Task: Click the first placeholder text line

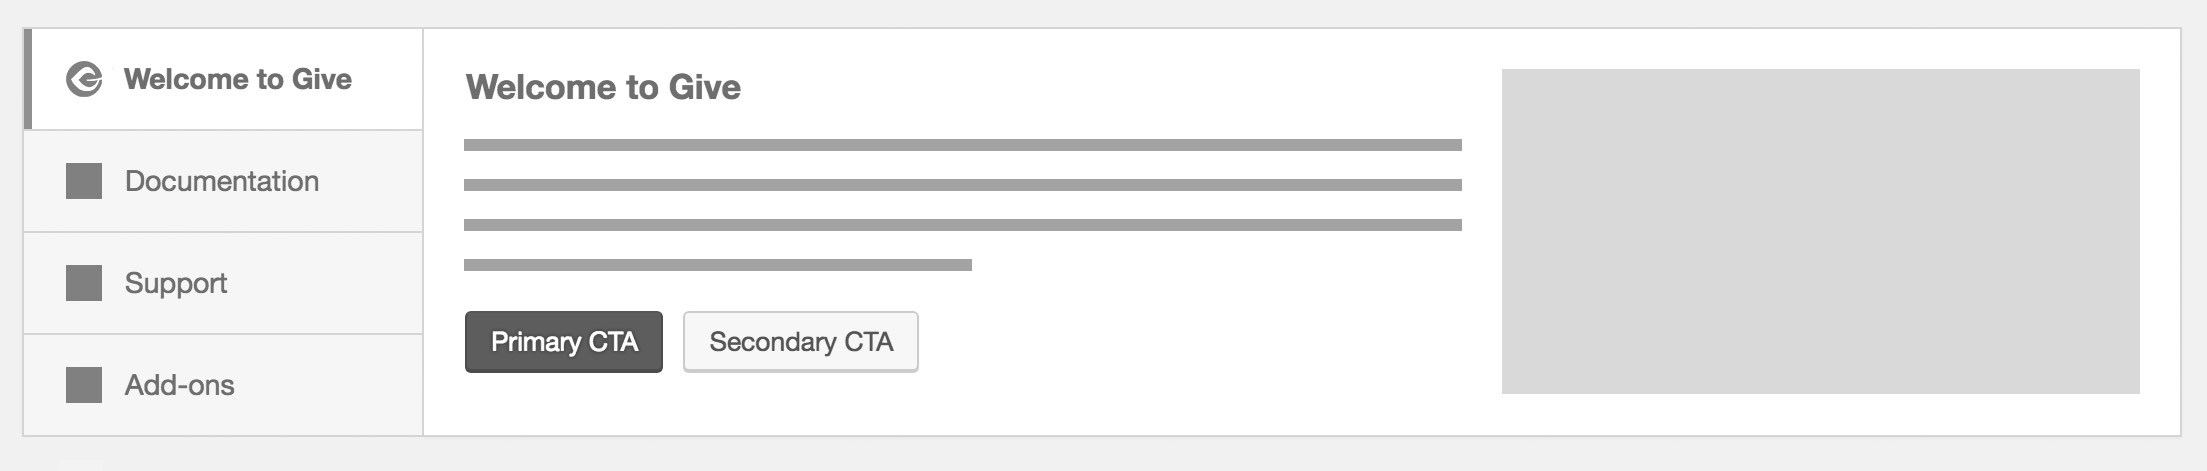Action: coord(963,145)
